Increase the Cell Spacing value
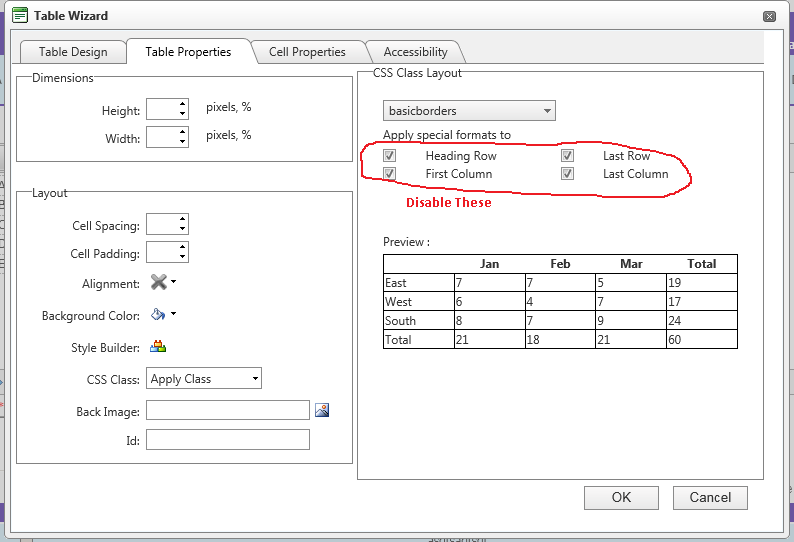This screenshot has width=794, height=542. 182,219
